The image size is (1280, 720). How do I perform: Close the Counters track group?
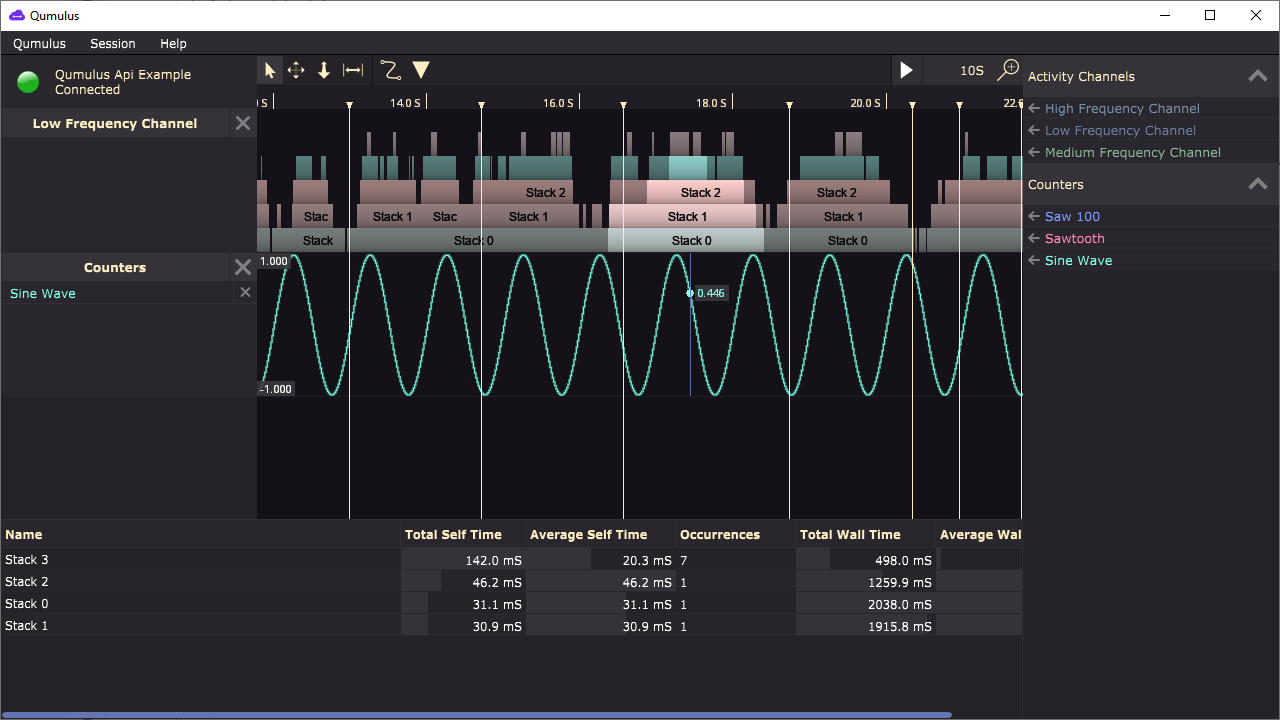click(243, 267)
